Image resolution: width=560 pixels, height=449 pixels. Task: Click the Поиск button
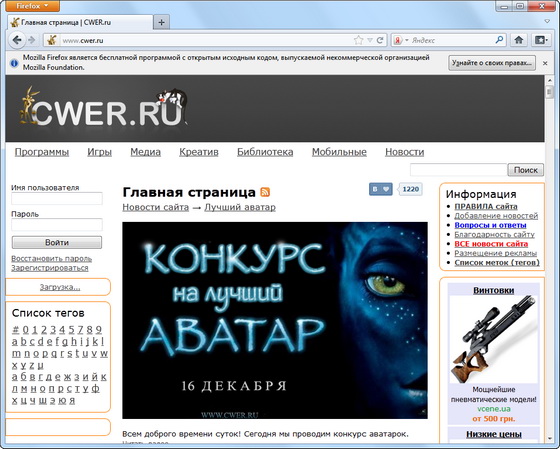click(x=526, y=170)
